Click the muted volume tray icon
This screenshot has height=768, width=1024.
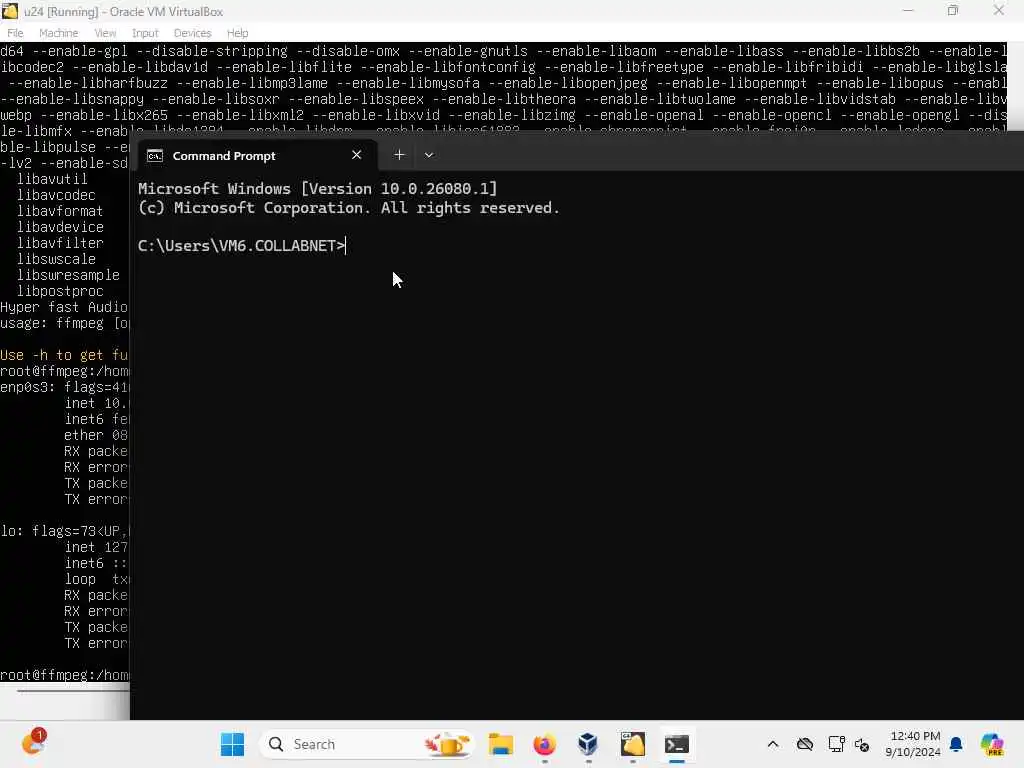pos(861,744)
